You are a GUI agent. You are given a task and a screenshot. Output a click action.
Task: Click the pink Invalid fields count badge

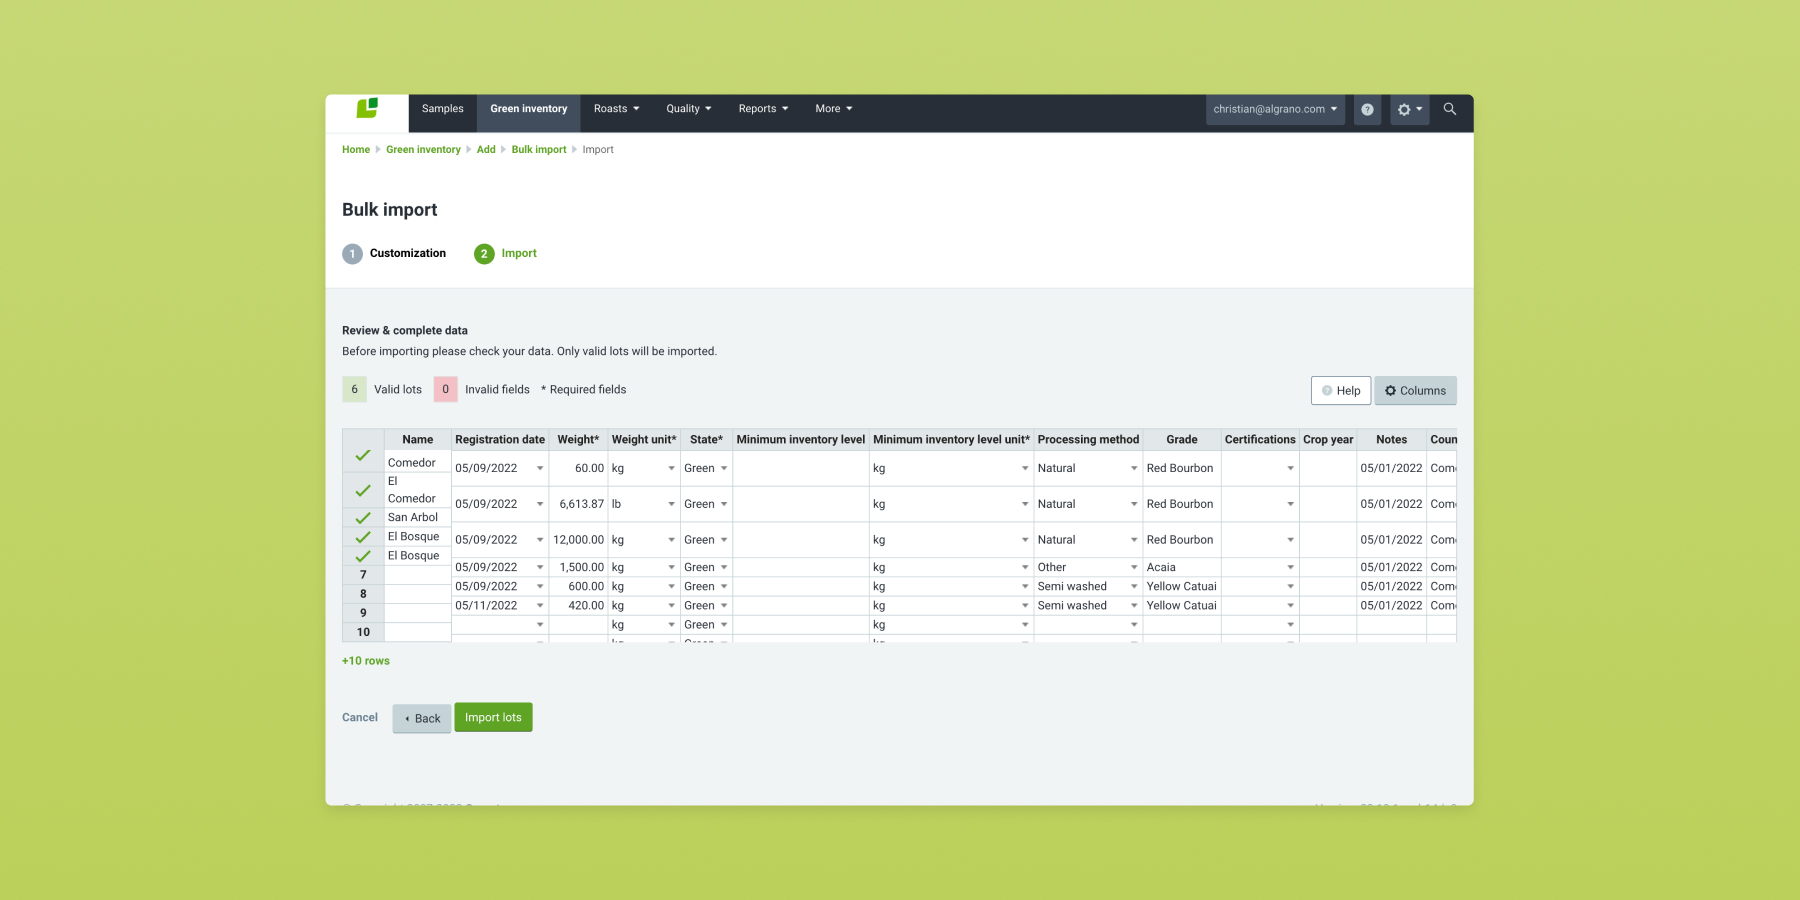(446, 390)
